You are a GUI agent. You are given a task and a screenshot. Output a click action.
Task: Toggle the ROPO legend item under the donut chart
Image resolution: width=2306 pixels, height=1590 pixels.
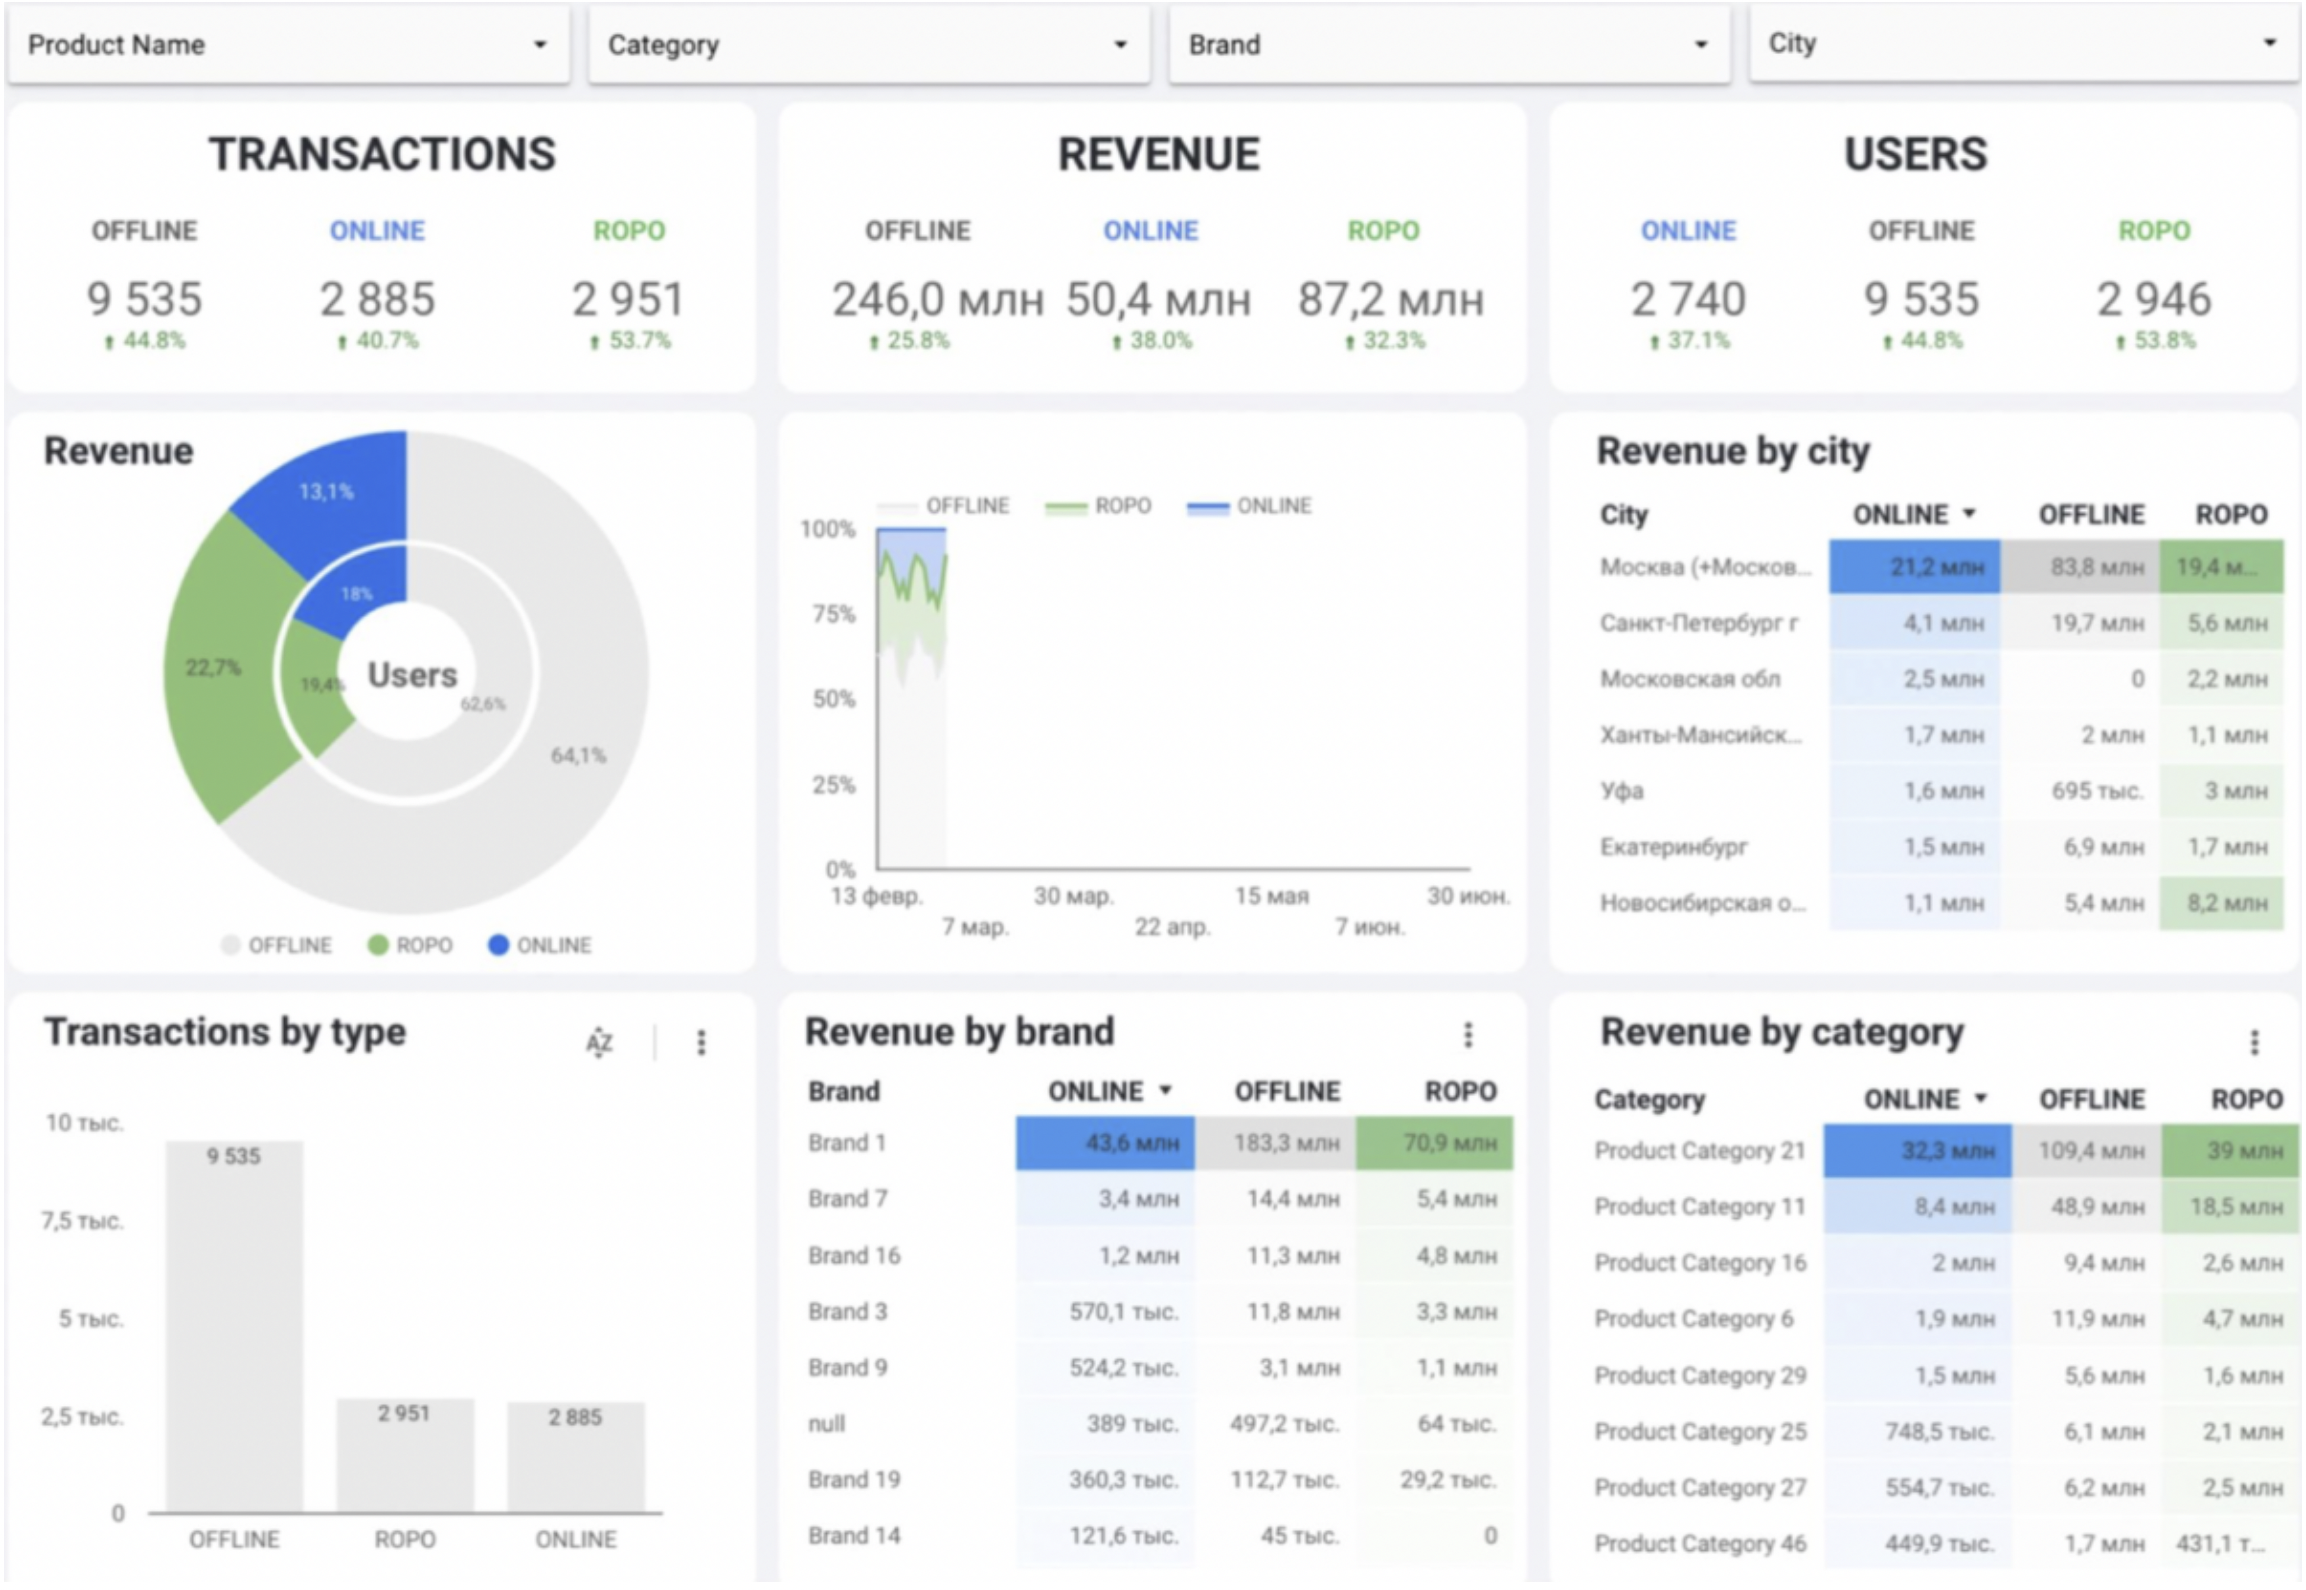coord(410,945)
